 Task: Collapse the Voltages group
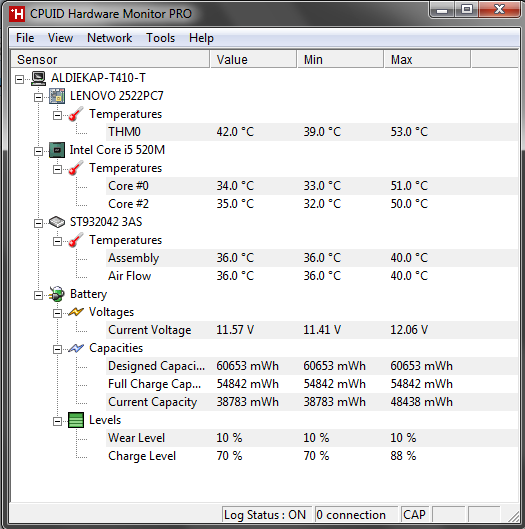pyautogui.click(x=57, y=313)
